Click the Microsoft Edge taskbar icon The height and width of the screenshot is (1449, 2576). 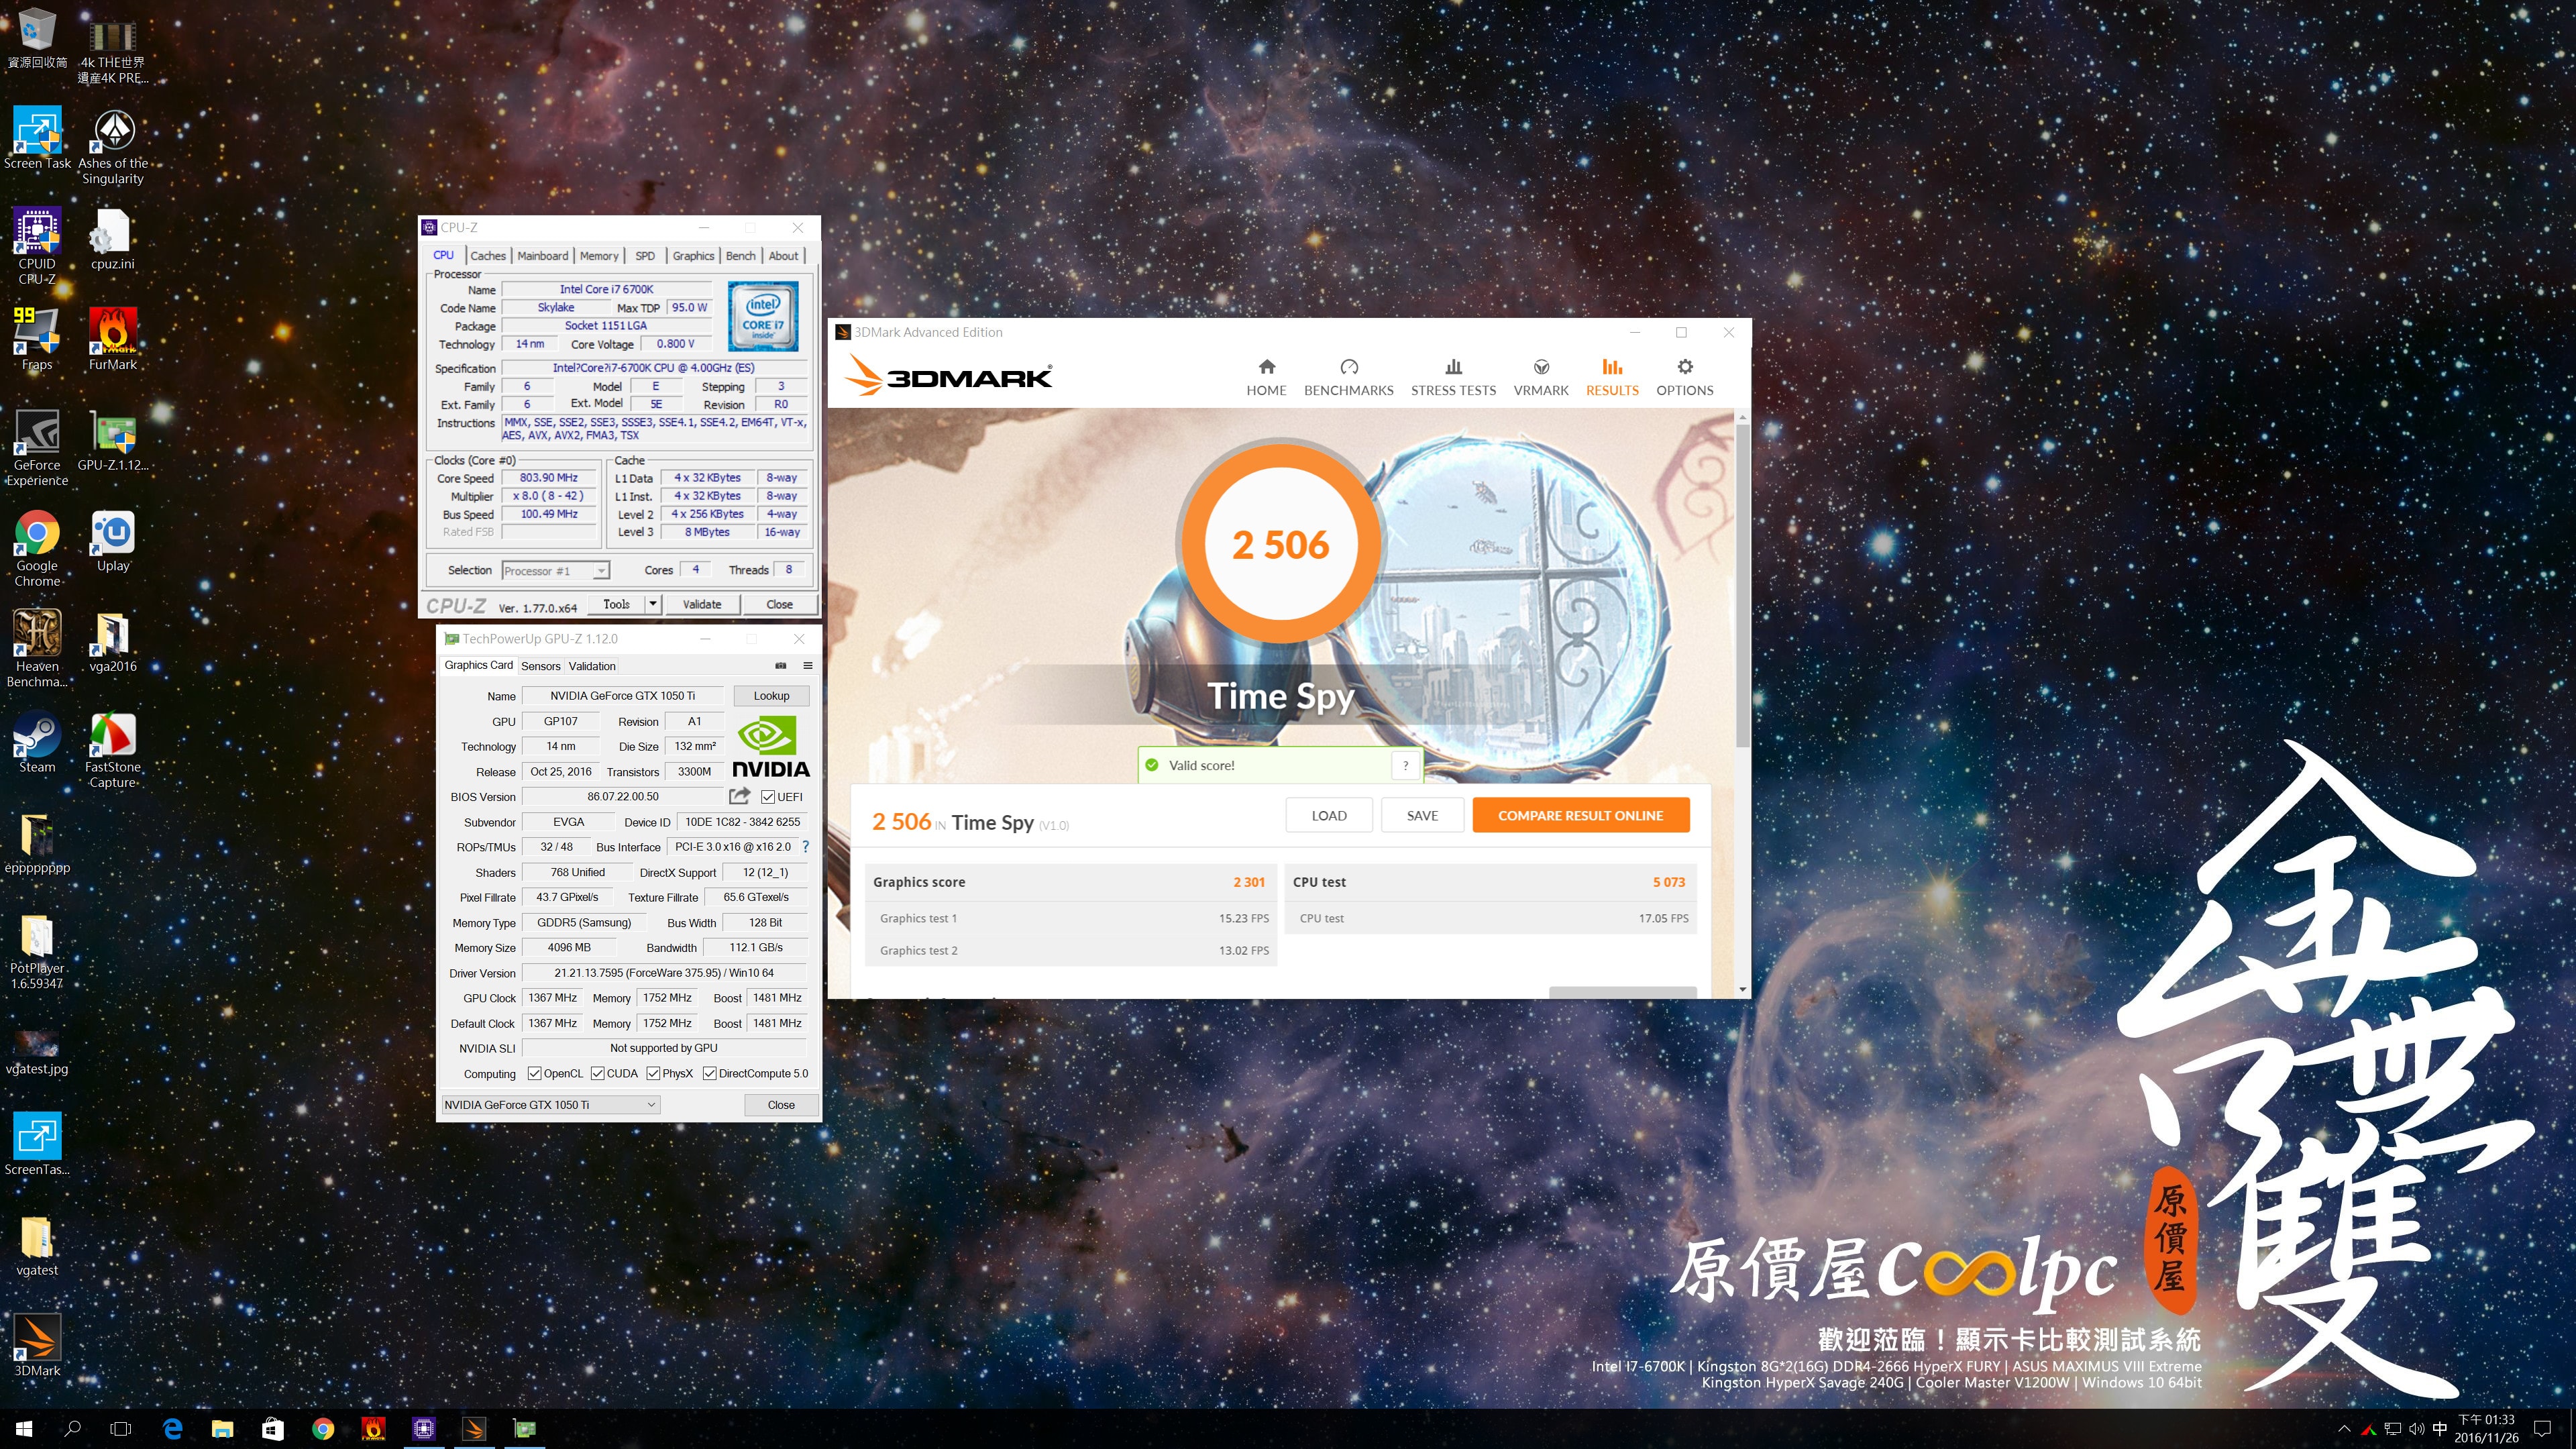pyautogui.click(x=172, y=1429)
